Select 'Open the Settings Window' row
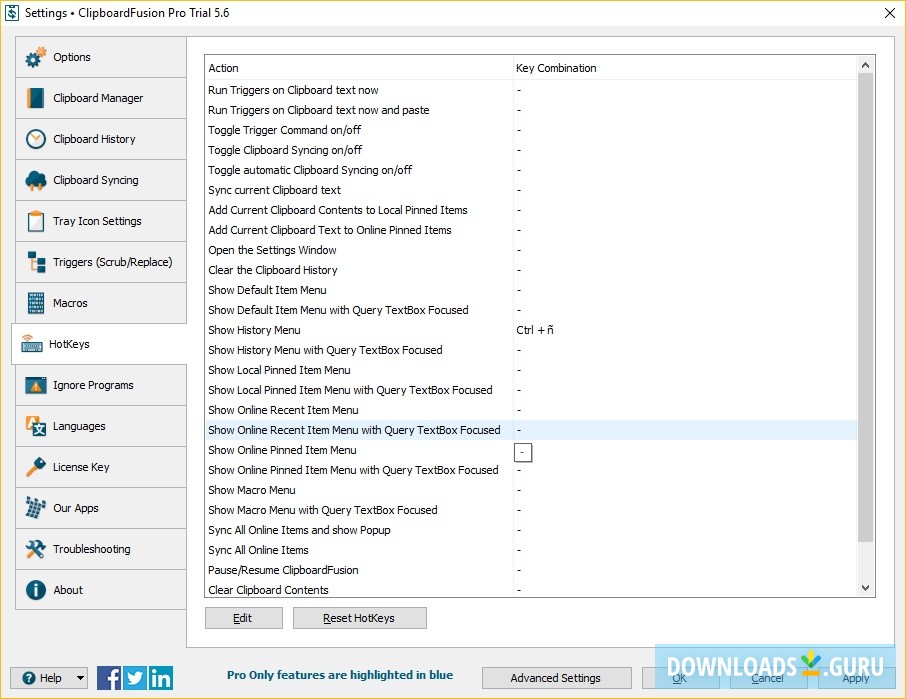Viewport: 906px width, 699px height. coord(530,250)
